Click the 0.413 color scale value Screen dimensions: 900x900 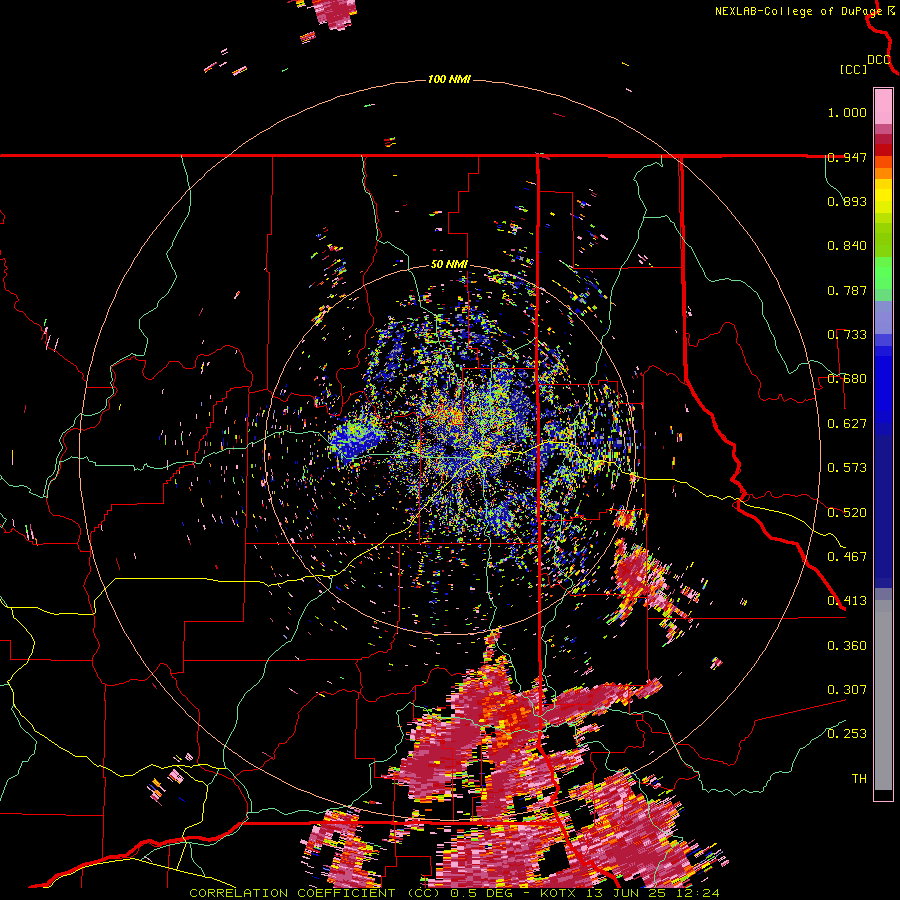[x=847, y=601]
